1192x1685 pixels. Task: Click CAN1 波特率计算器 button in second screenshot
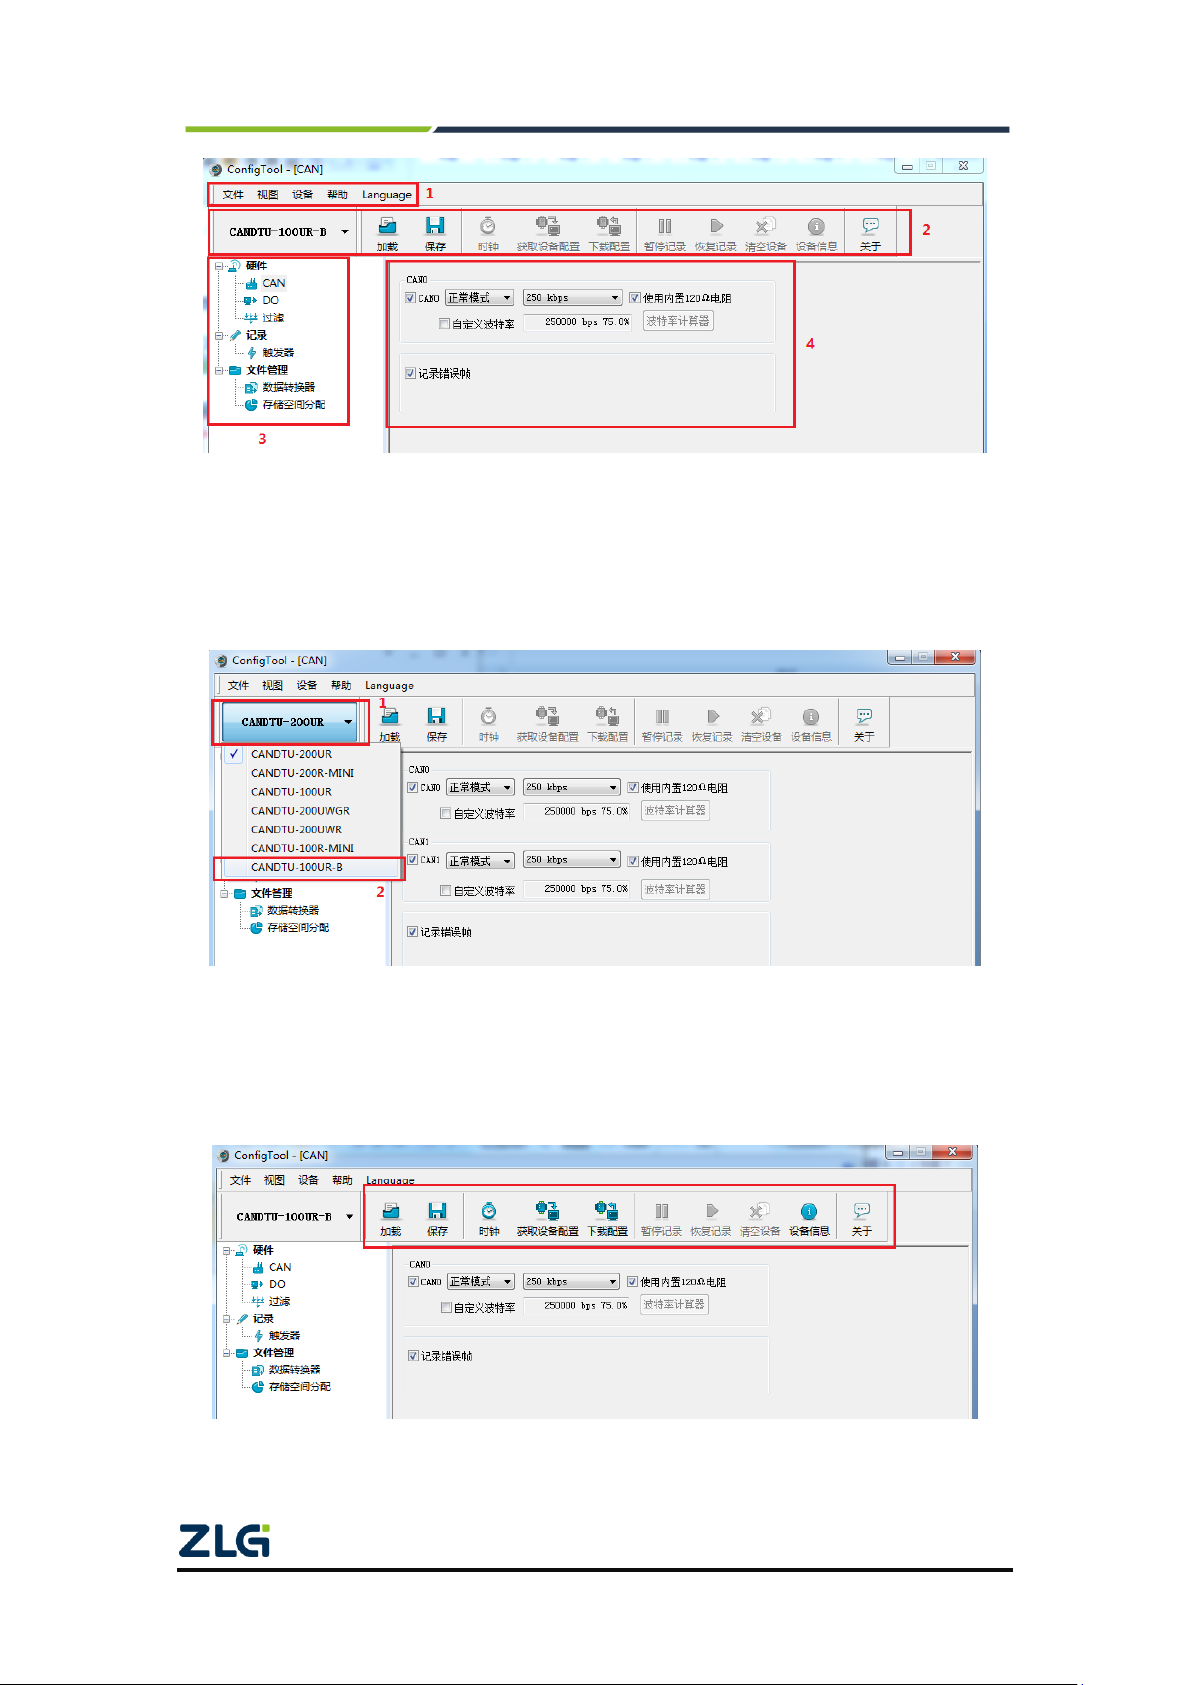coord(675,889)
